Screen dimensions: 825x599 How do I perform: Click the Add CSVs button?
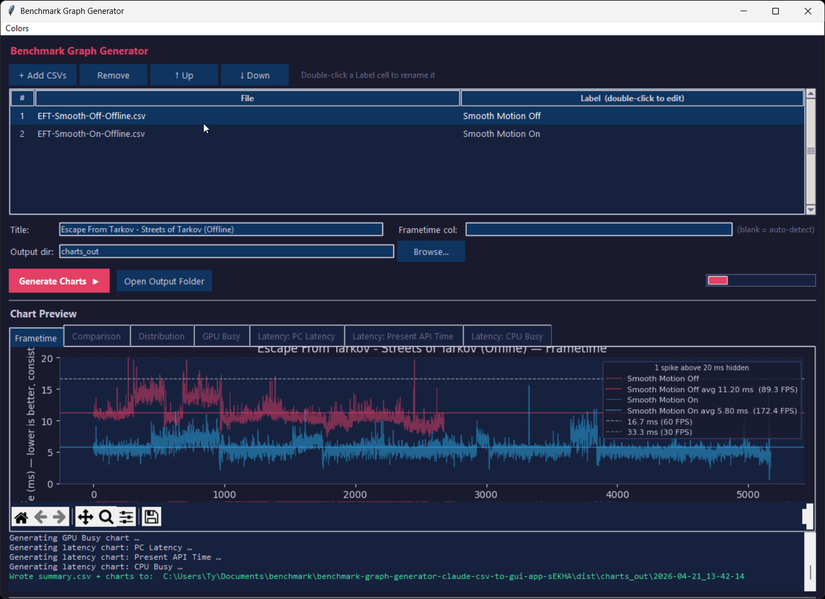[42, 74]
